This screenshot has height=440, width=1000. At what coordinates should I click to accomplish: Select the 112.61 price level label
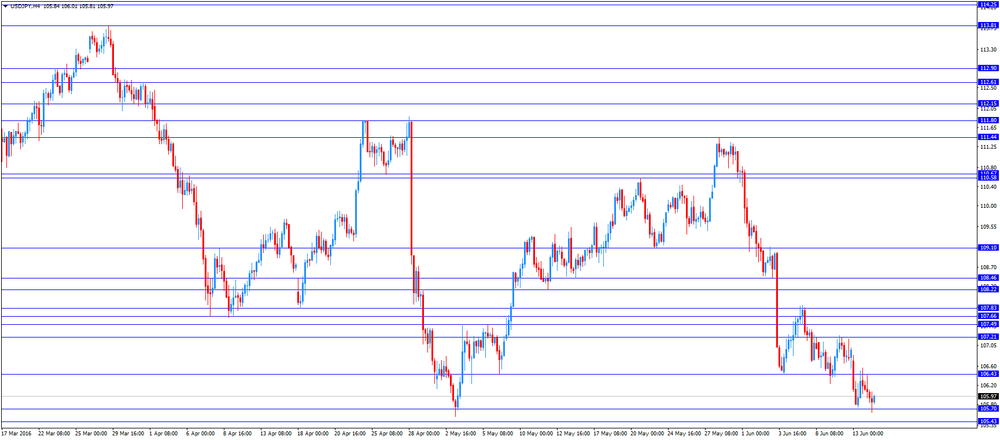click(989, 82)
